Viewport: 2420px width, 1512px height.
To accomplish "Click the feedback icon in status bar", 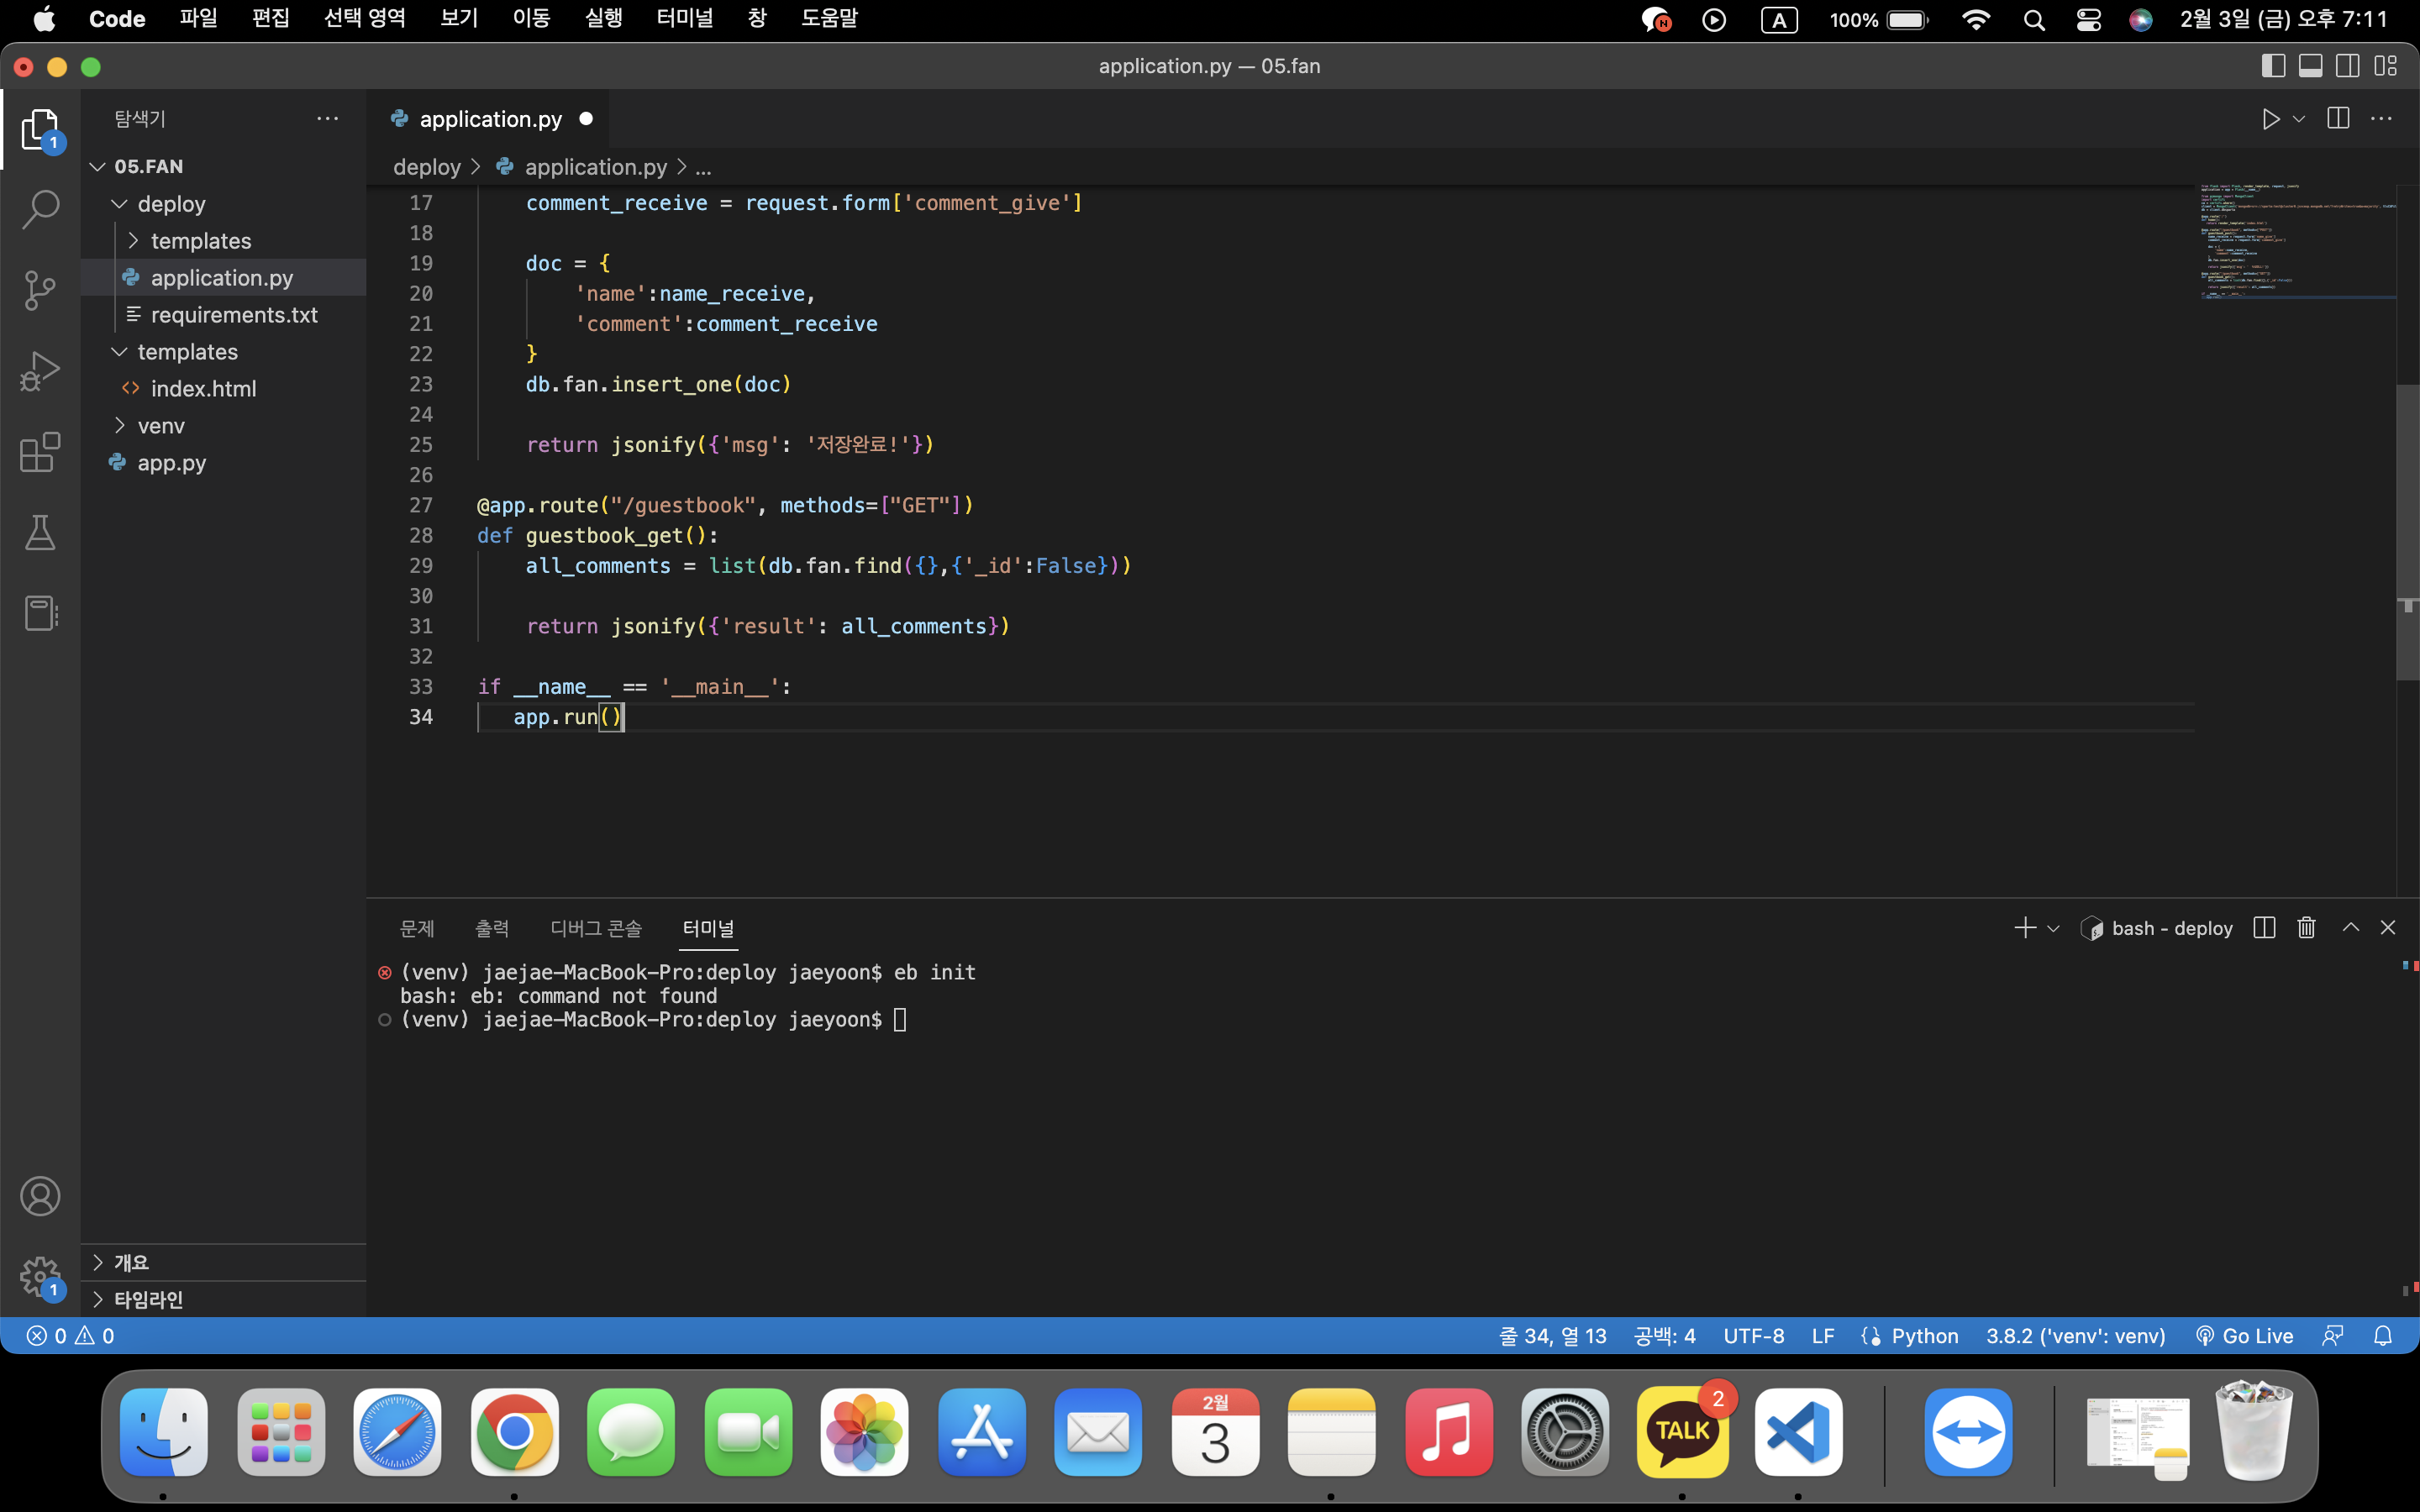I will pos(2333,1336).
